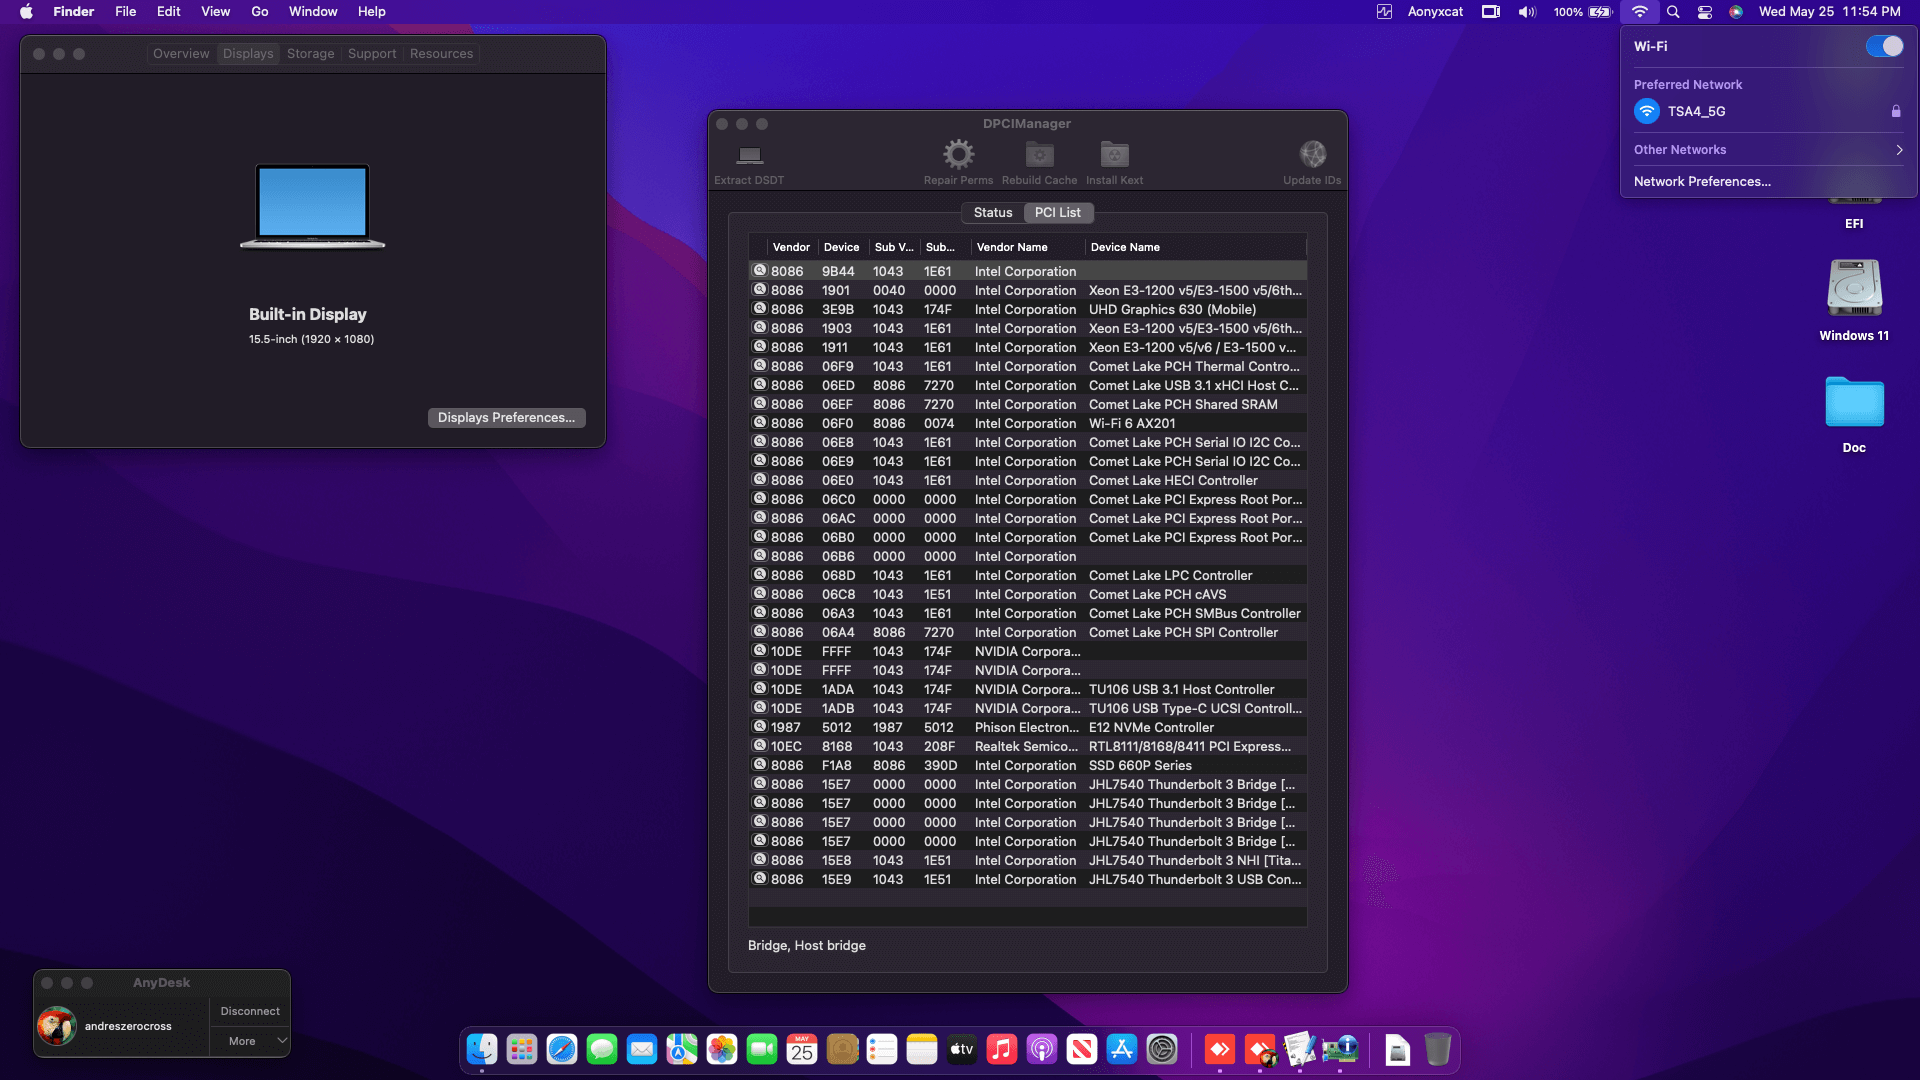The image size is (1920, 1080).
Task: Open the Resources tab
Action: (x=441, y=54)
